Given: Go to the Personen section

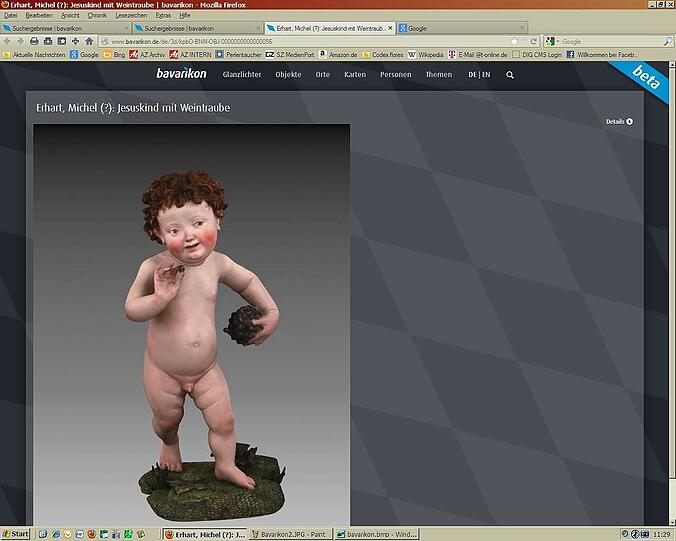Looking at the screenshot, I should 395,75.
